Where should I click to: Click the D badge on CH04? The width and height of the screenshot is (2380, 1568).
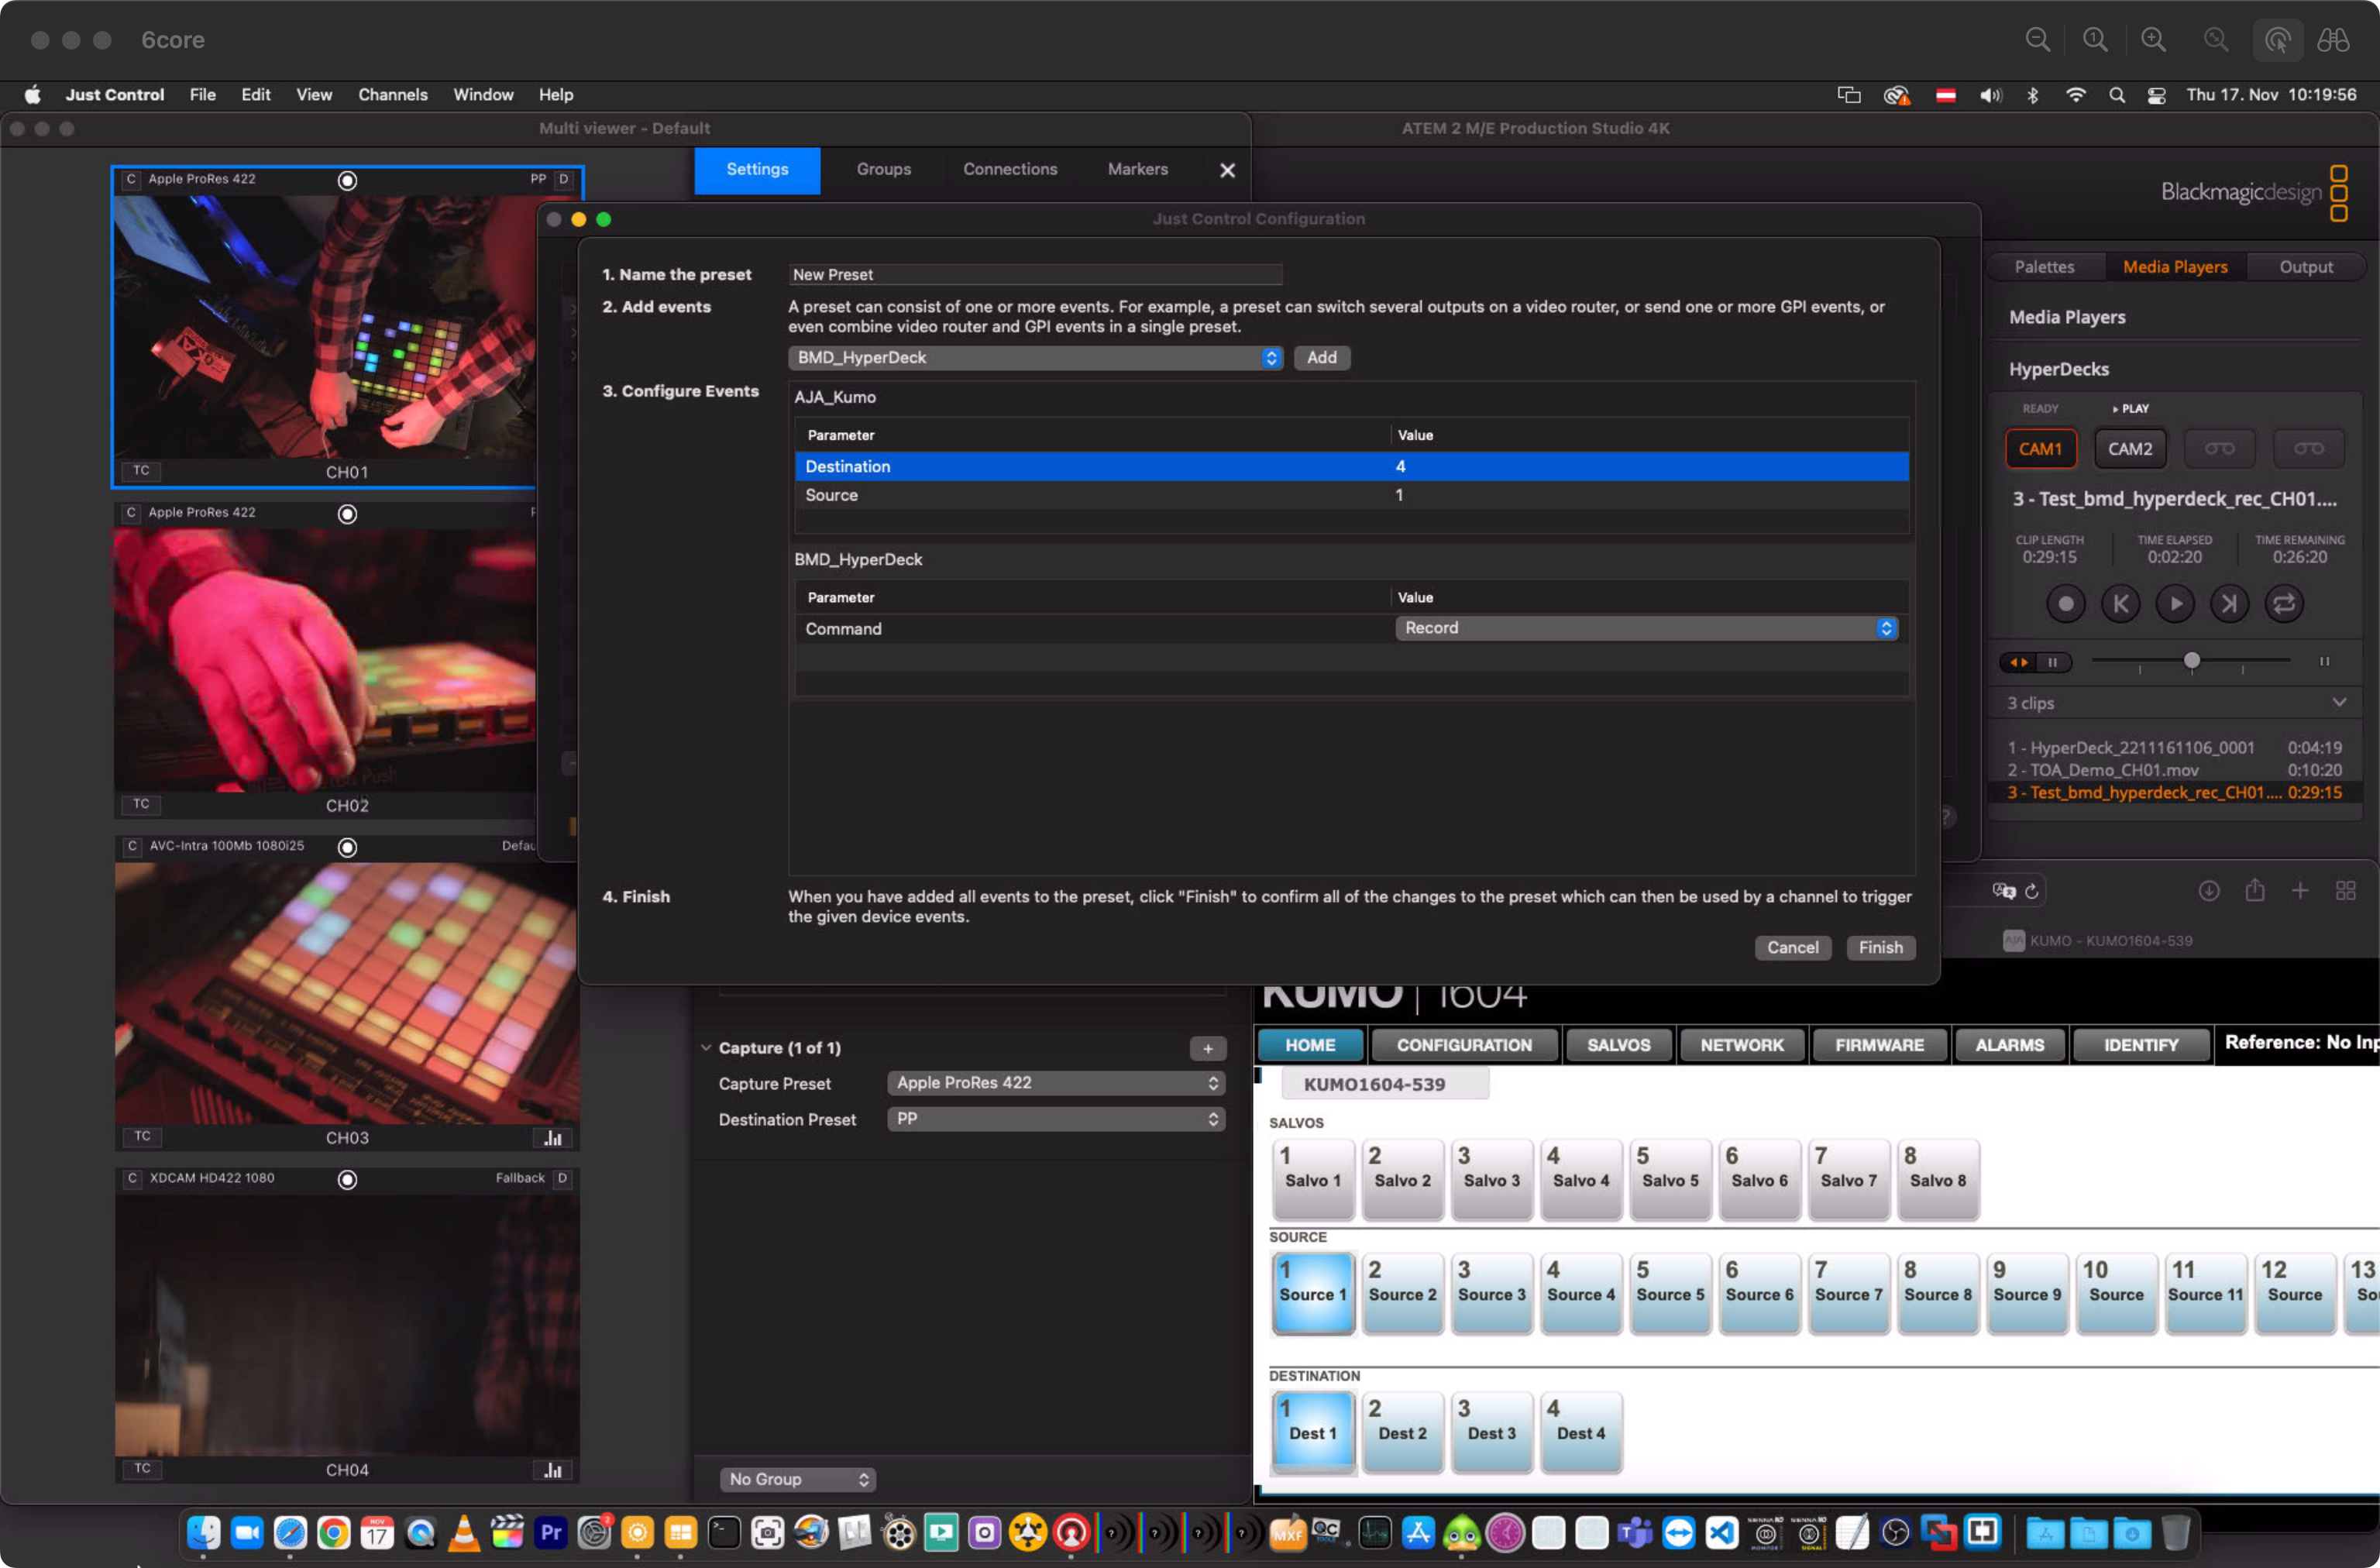tap(562, 1178)
